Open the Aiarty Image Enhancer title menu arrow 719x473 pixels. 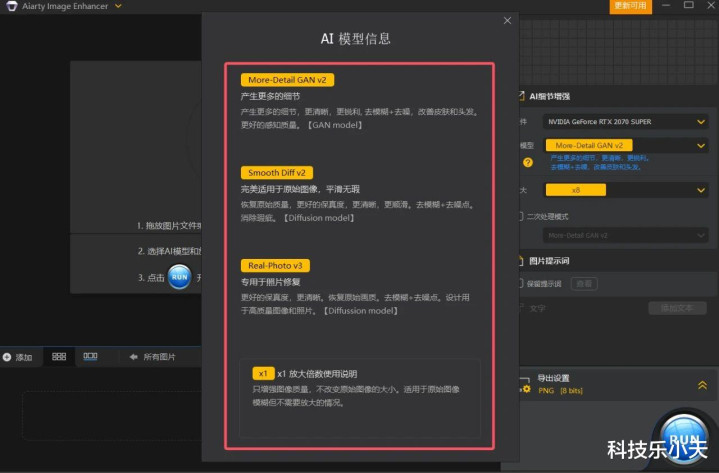coord(118,6)
